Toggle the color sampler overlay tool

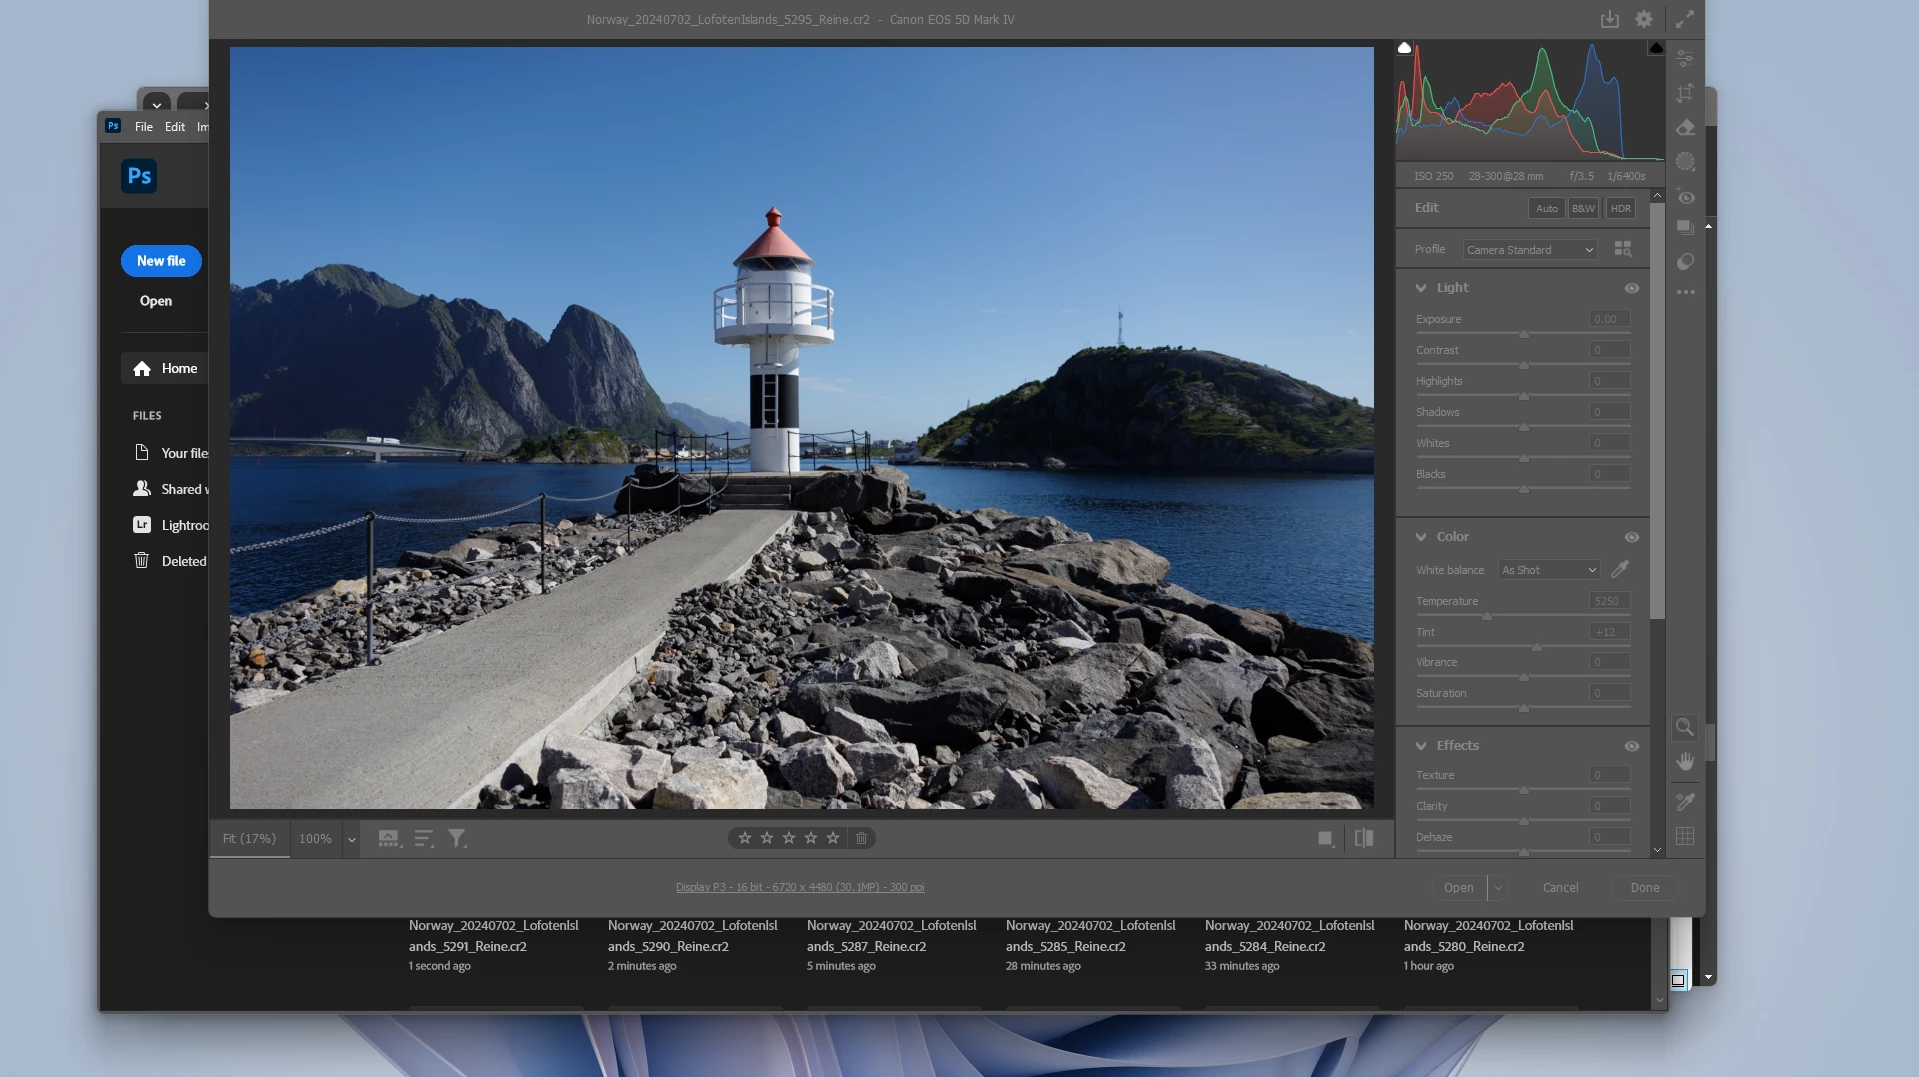pos(1685,802)
